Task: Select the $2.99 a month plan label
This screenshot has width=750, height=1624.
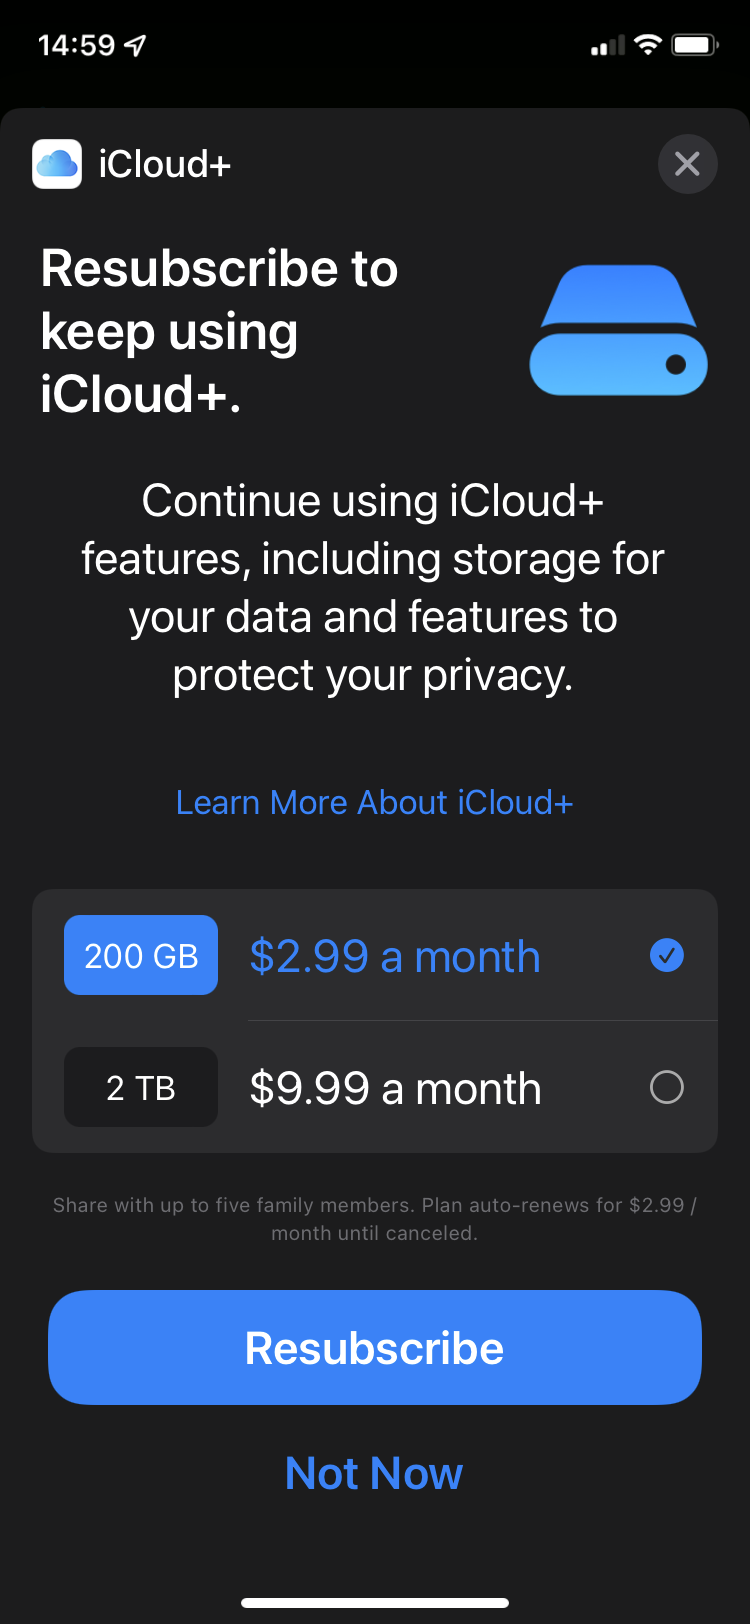Action: pos(395,957)
